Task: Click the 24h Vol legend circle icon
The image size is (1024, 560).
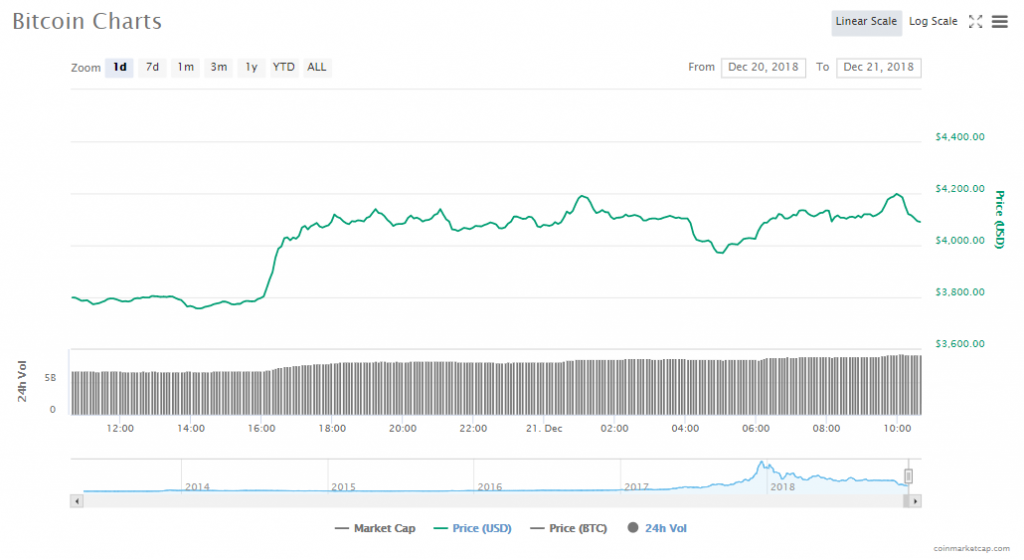Action: point(632,528)
